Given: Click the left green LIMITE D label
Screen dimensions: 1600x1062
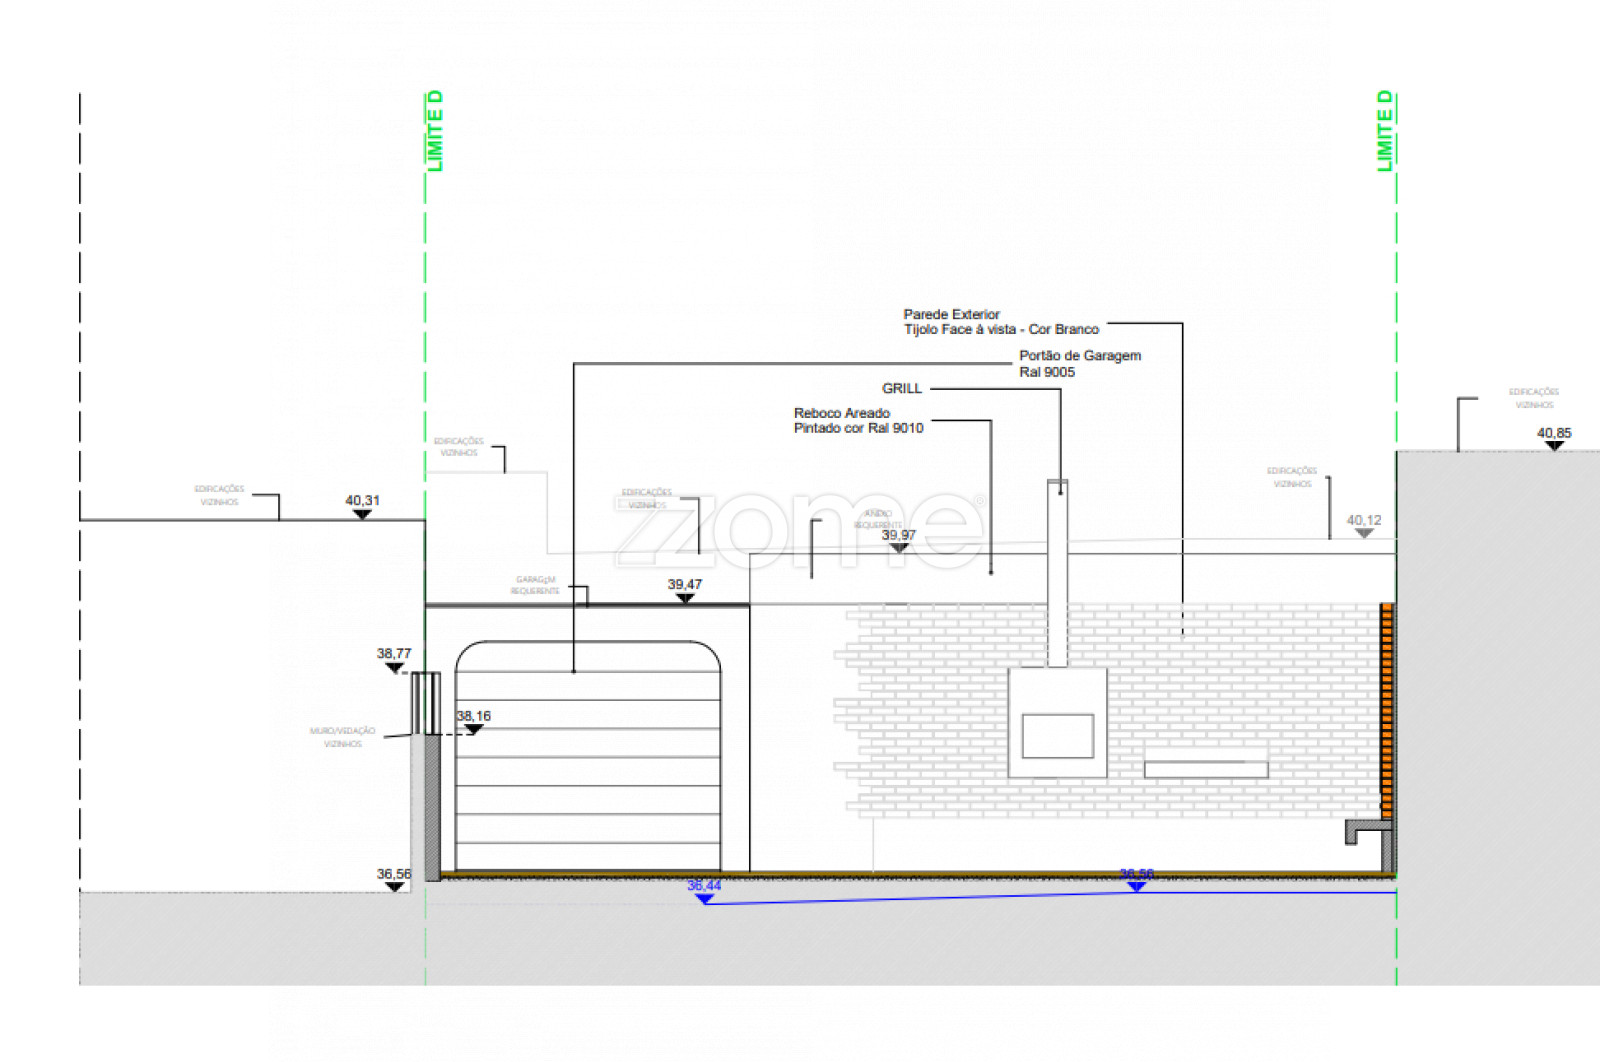Looking at the screenshot, I should click(x=435, y=131).
